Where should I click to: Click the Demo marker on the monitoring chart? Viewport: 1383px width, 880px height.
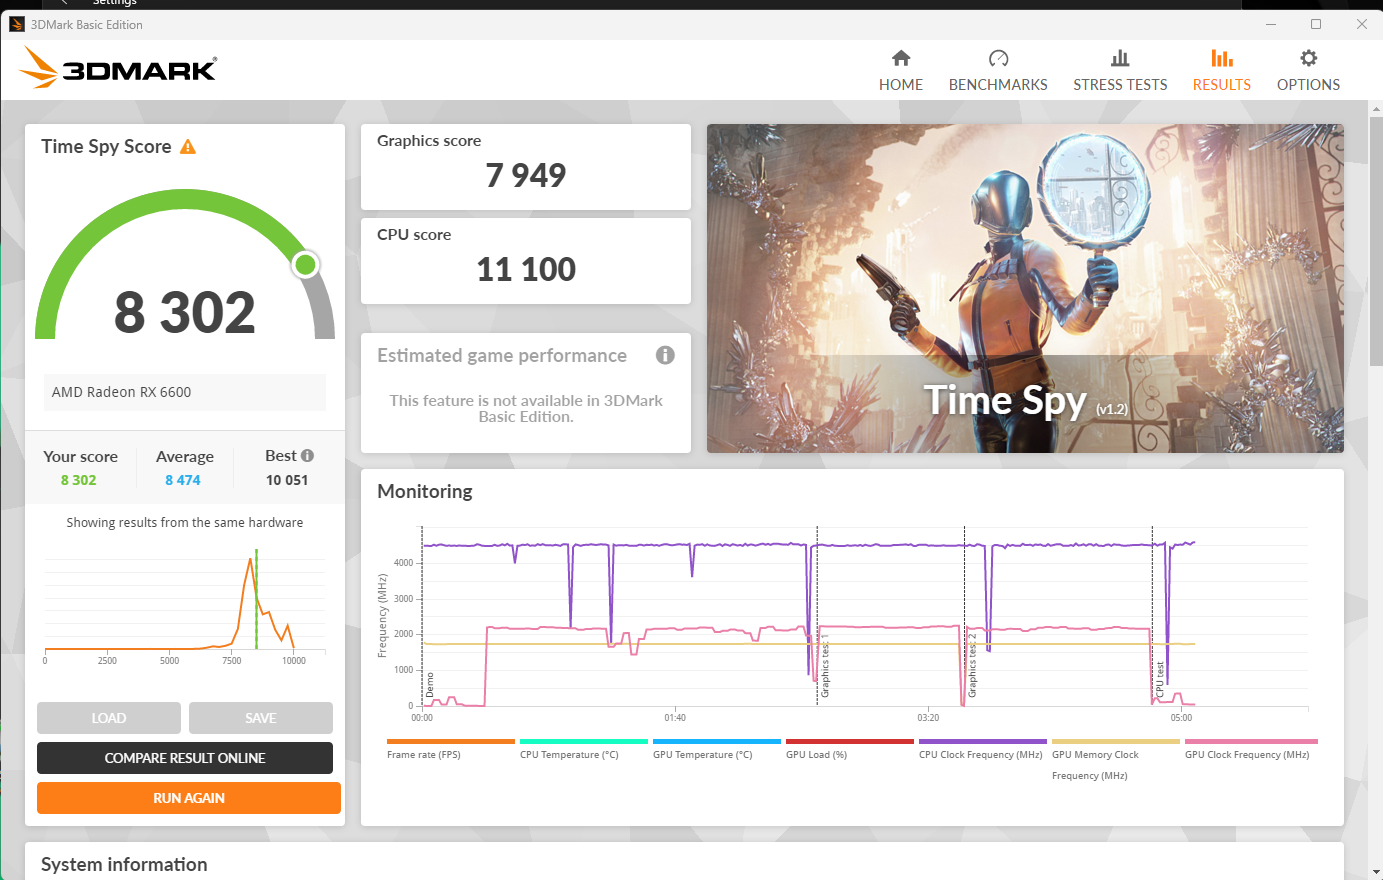[430, 685]
